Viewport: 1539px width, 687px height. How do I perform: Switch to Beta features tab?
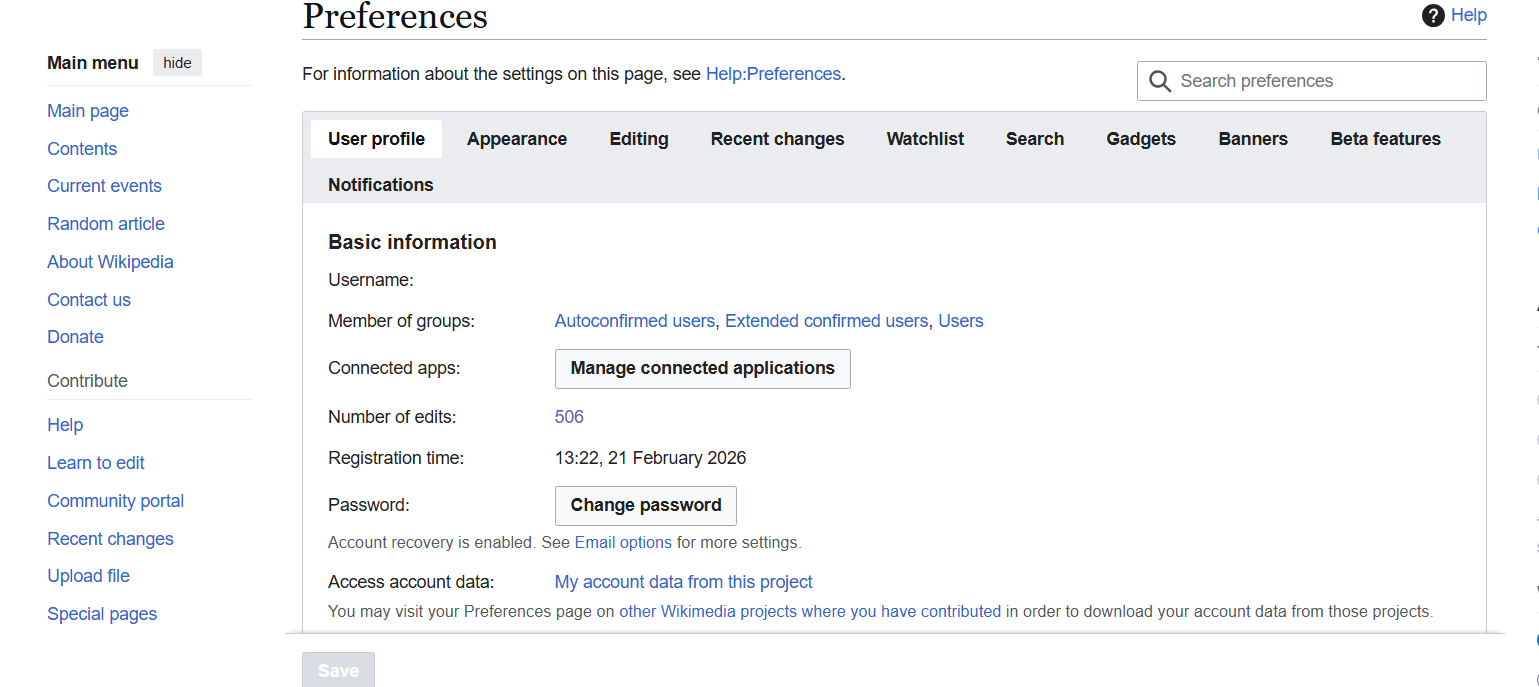(x=1385, y=139)
